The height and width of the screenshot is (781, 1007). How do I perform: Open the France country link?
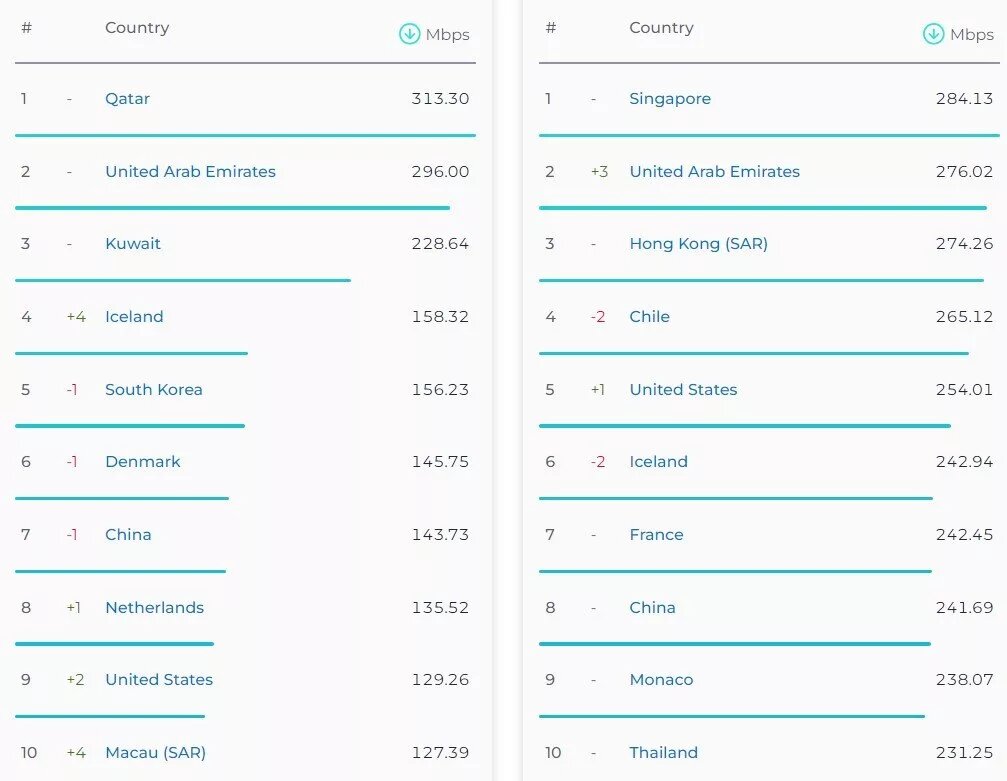coord(656,535)
